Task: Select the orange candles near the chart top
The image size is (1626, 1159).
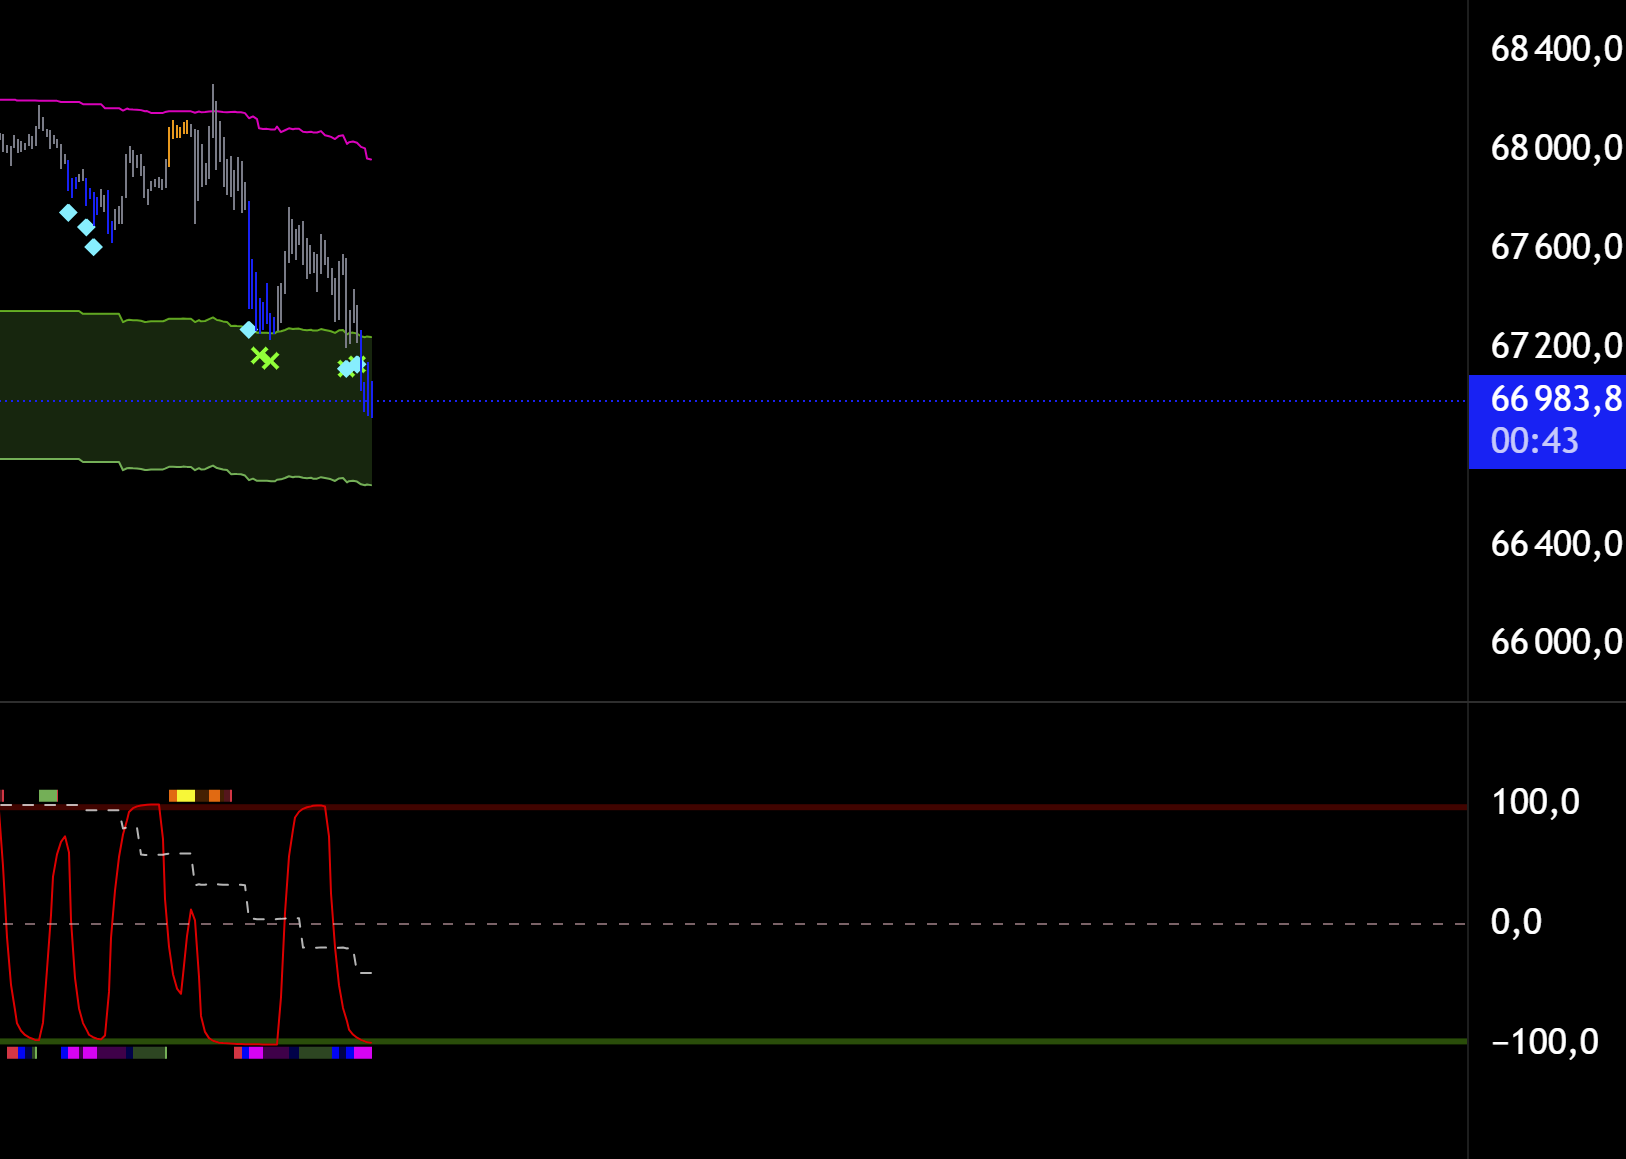Action: (x=178, y=130)
